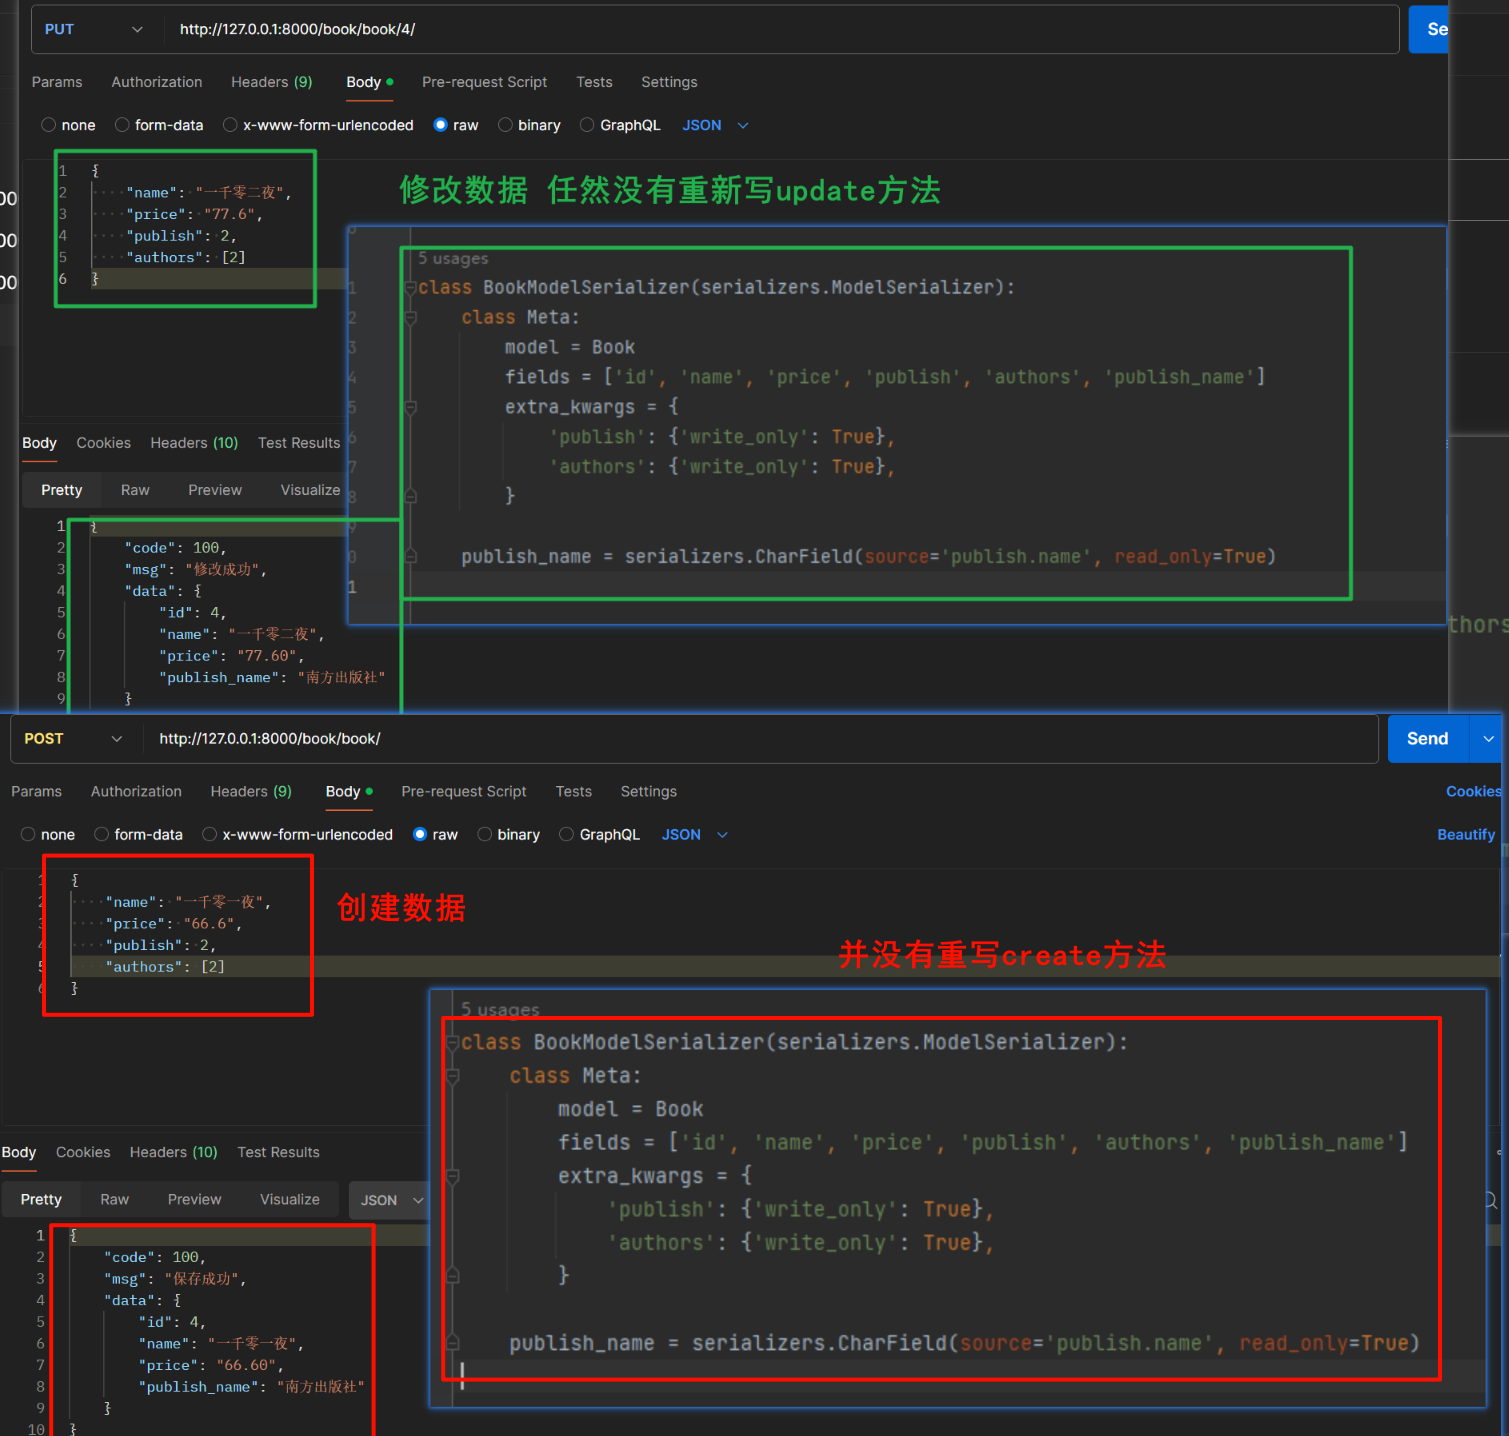Open Tests tab in PUT request window
This screenshot has width=1509, height=1436.
(594, 82)
